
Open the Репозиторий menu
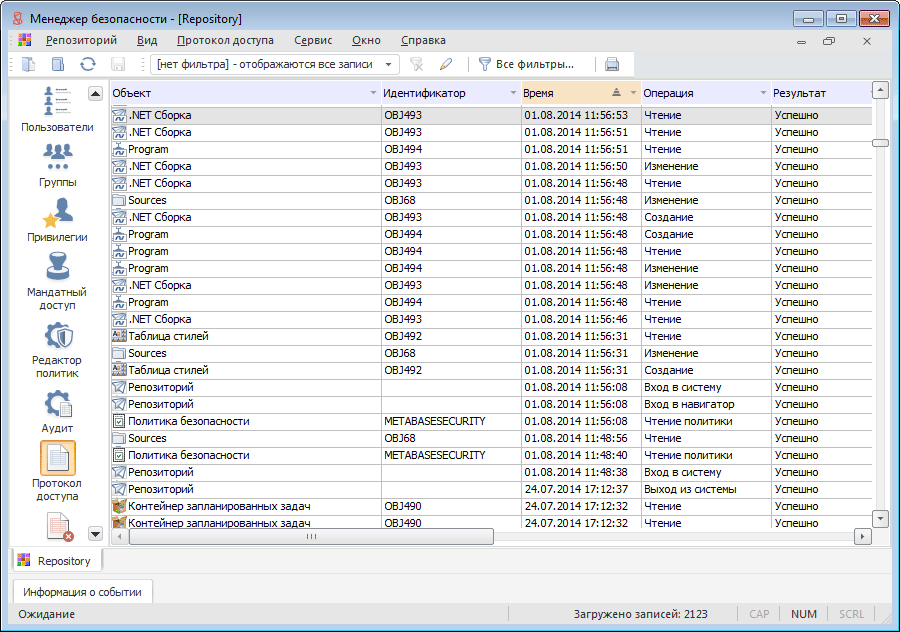point(81,41)
